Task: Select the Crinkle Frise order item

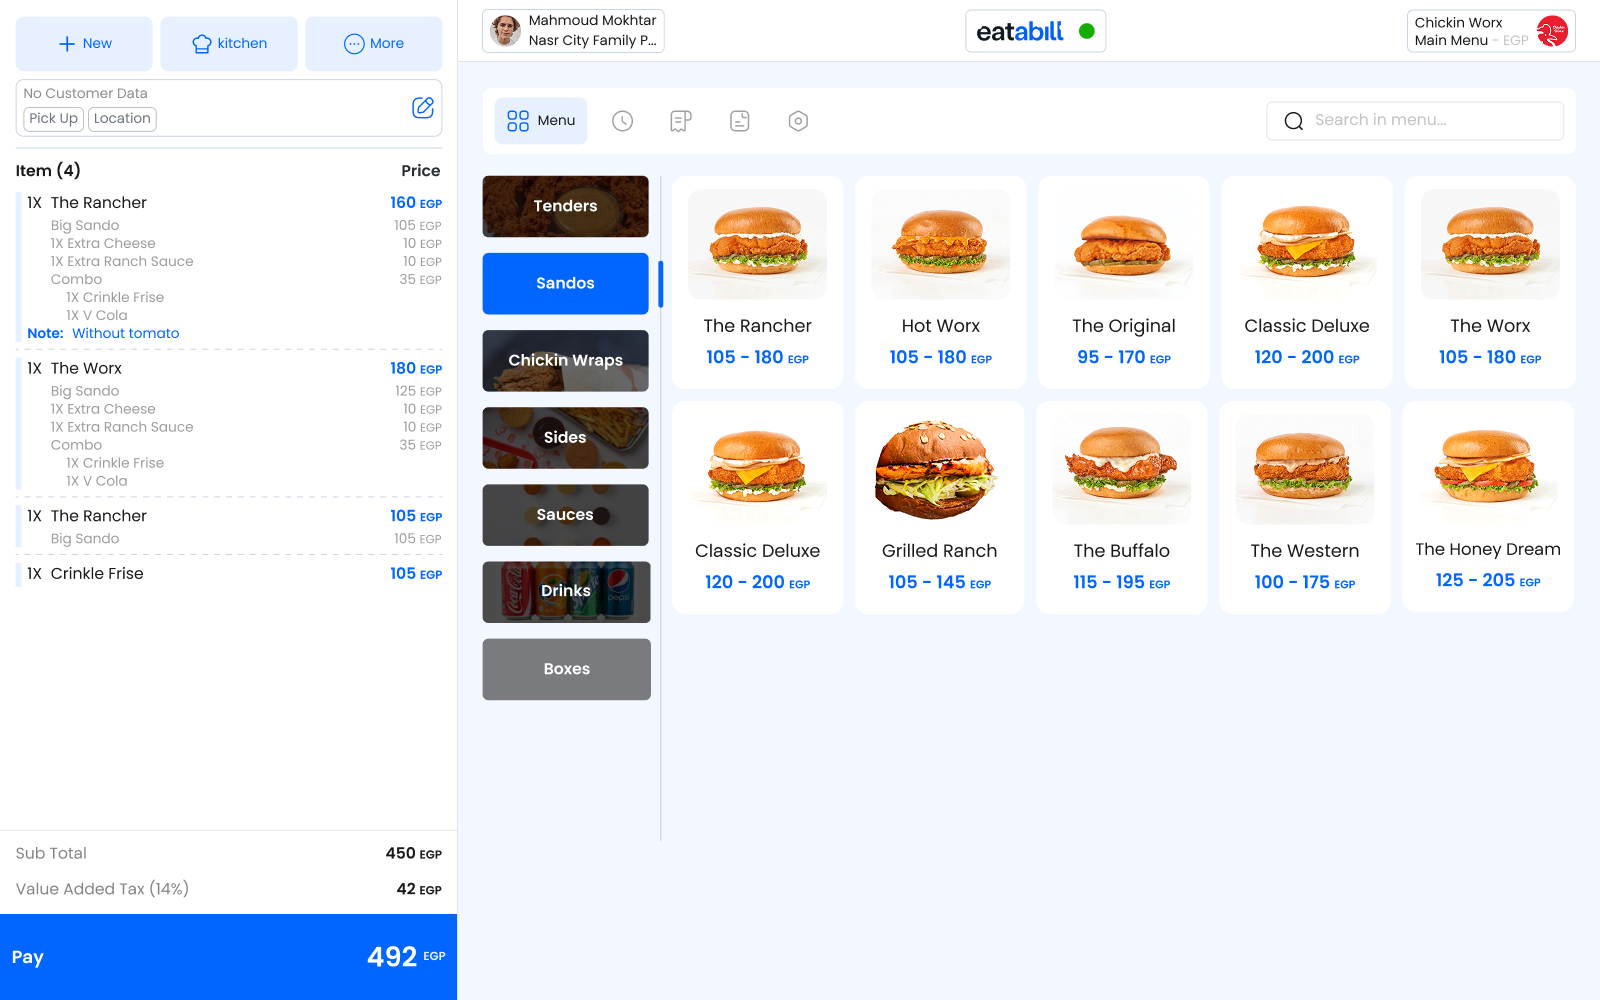Action: 229,574
